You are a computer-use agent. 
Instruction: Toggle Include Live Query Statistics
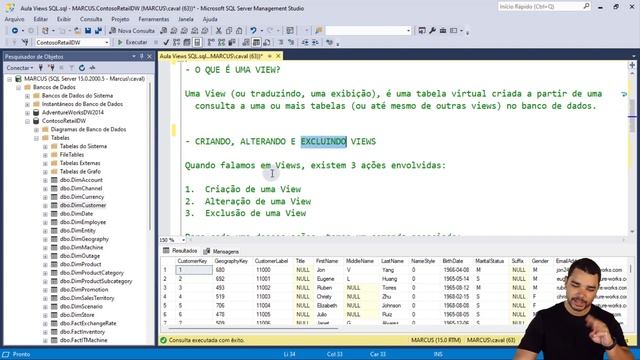[x=222, y=42]
